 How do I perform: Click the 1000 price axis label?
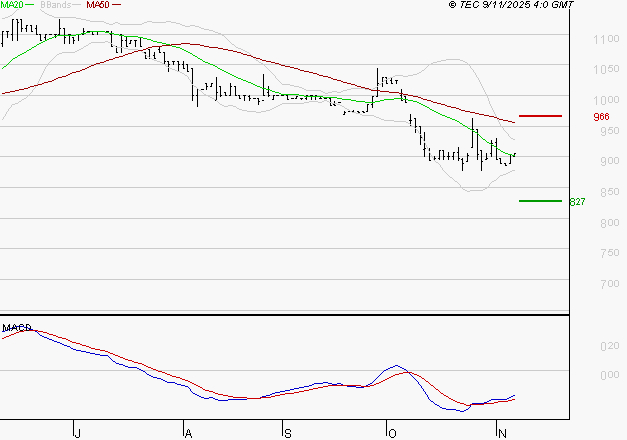point(606,100)
